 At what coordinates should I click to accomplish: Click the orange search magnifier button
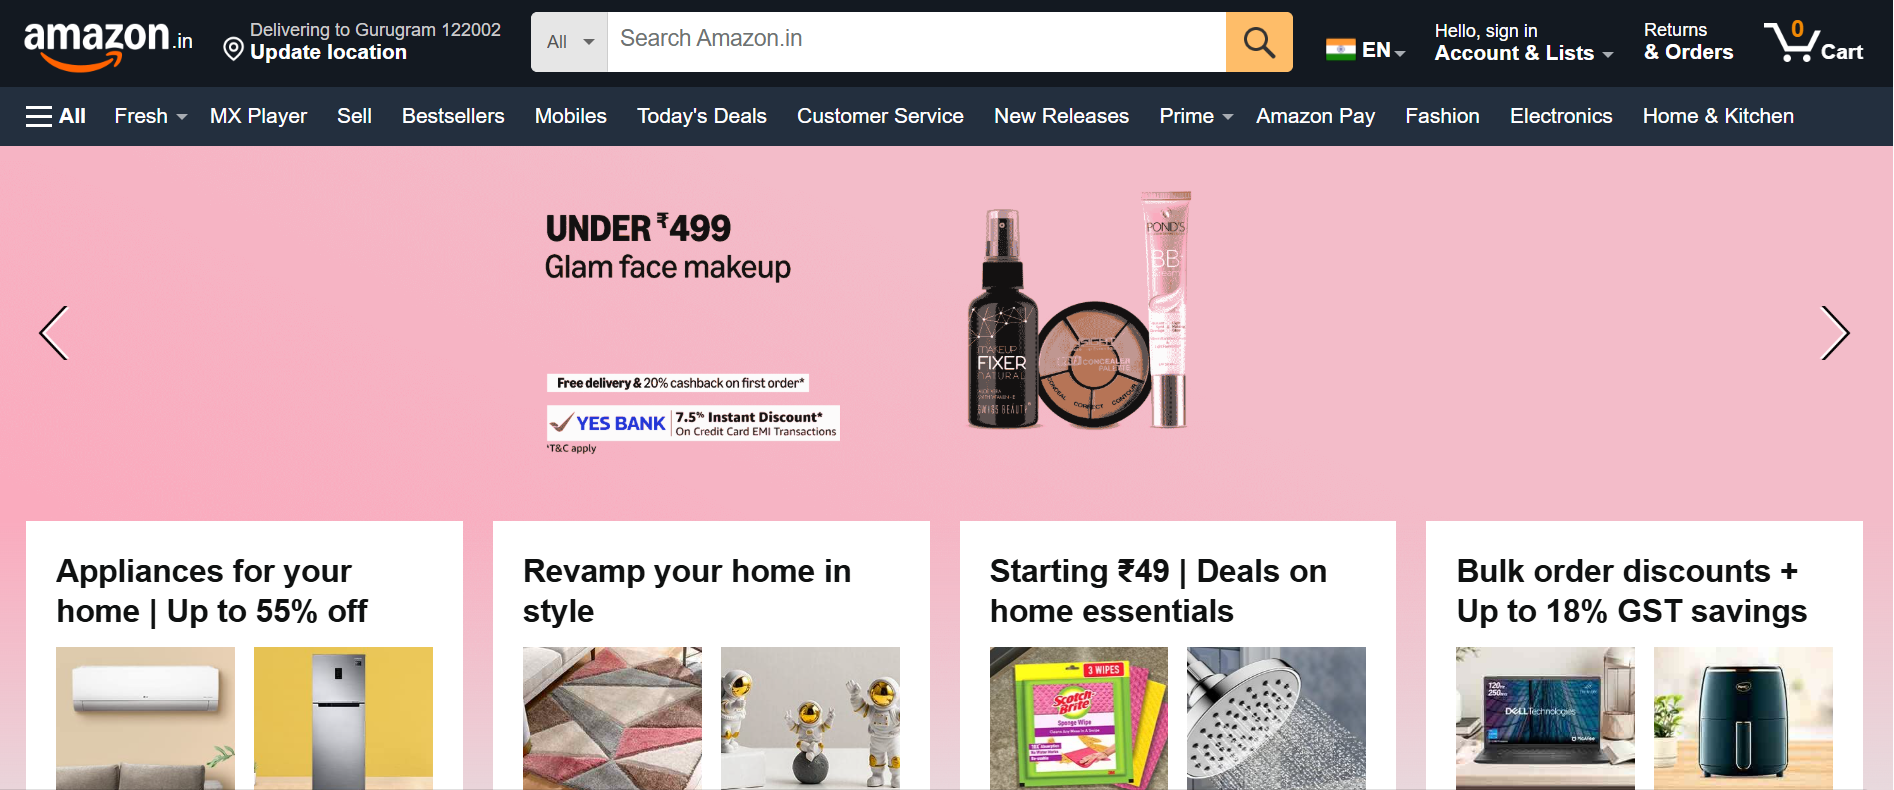tap(1259, 42)
